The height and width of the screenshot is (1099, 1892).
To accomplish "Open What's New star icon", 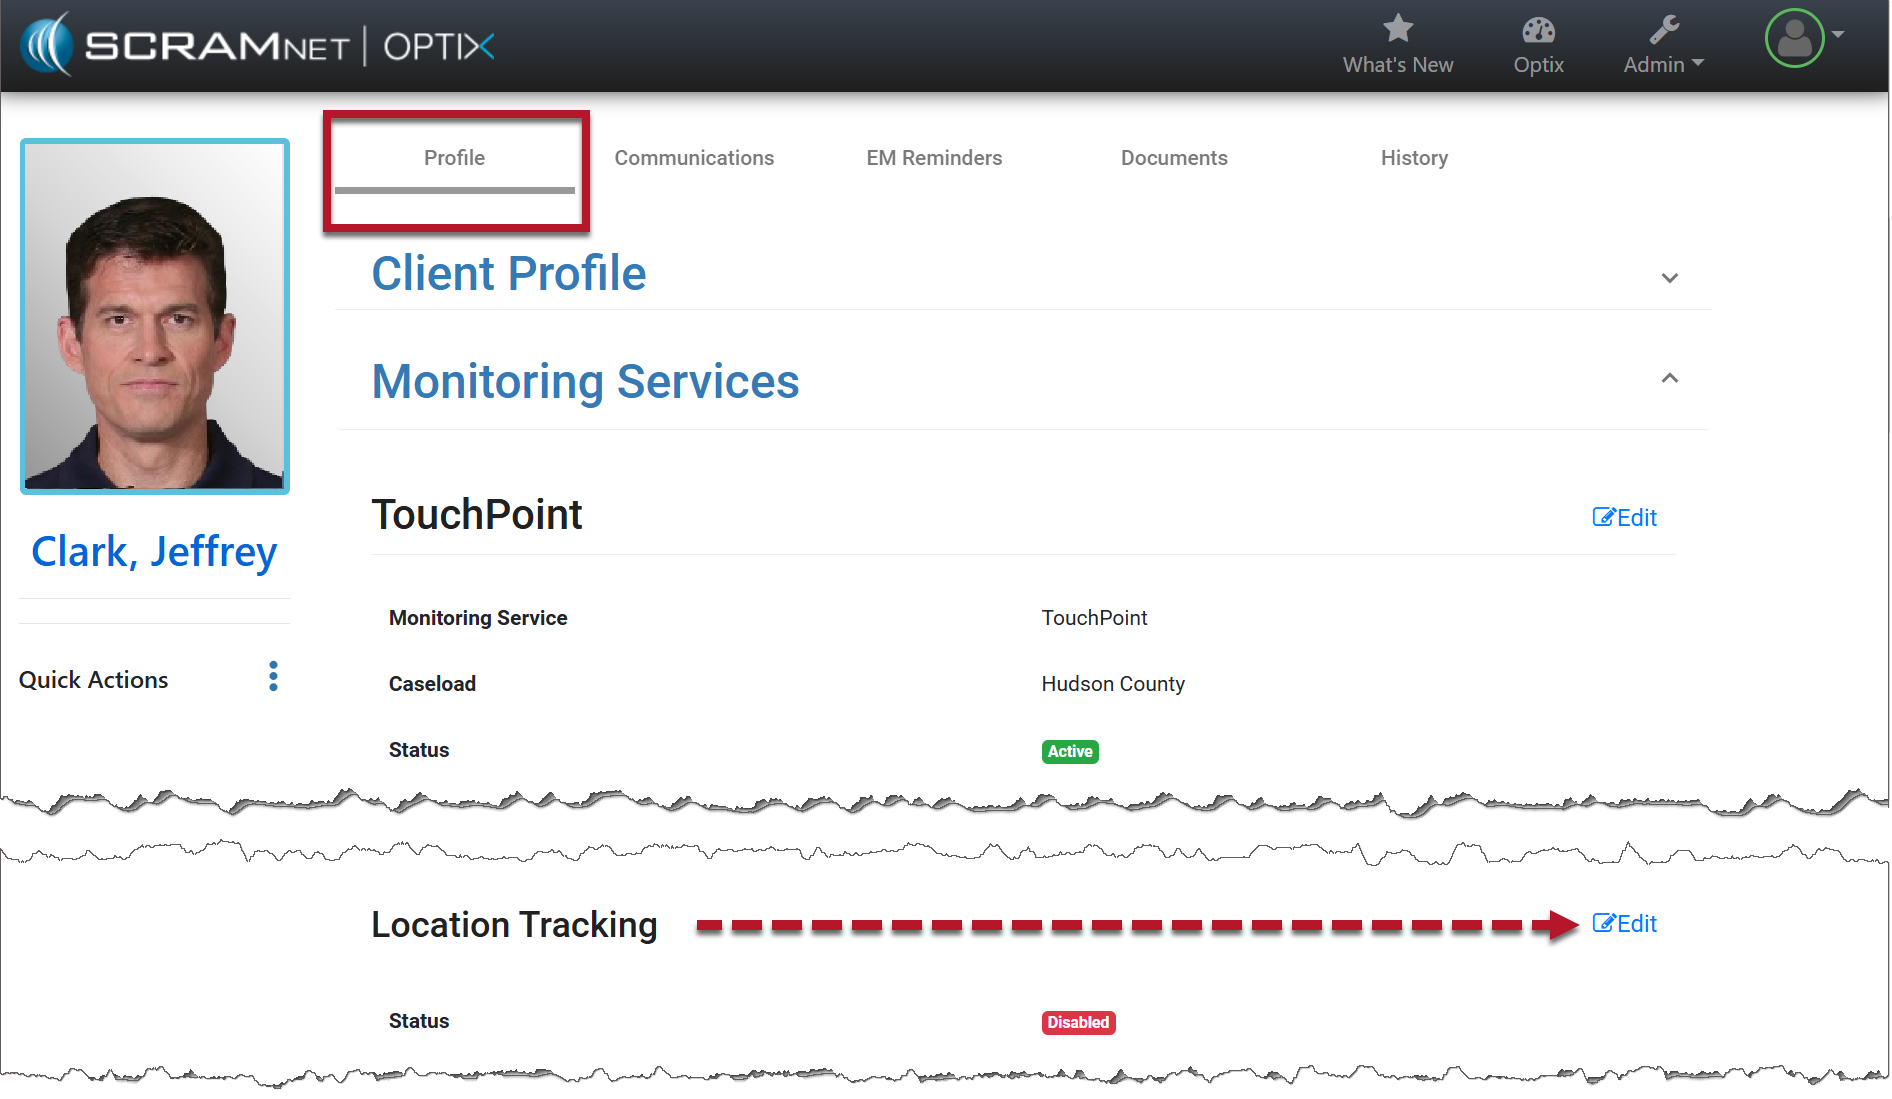I will coord(1397,30).
